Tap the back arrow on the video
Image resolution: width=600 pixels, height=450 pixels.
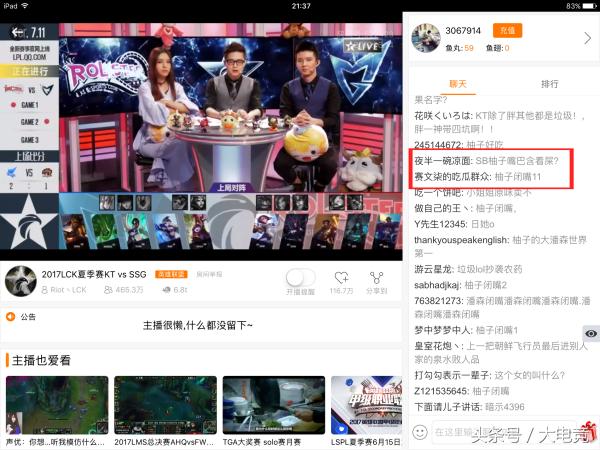(x=18, y=33)
